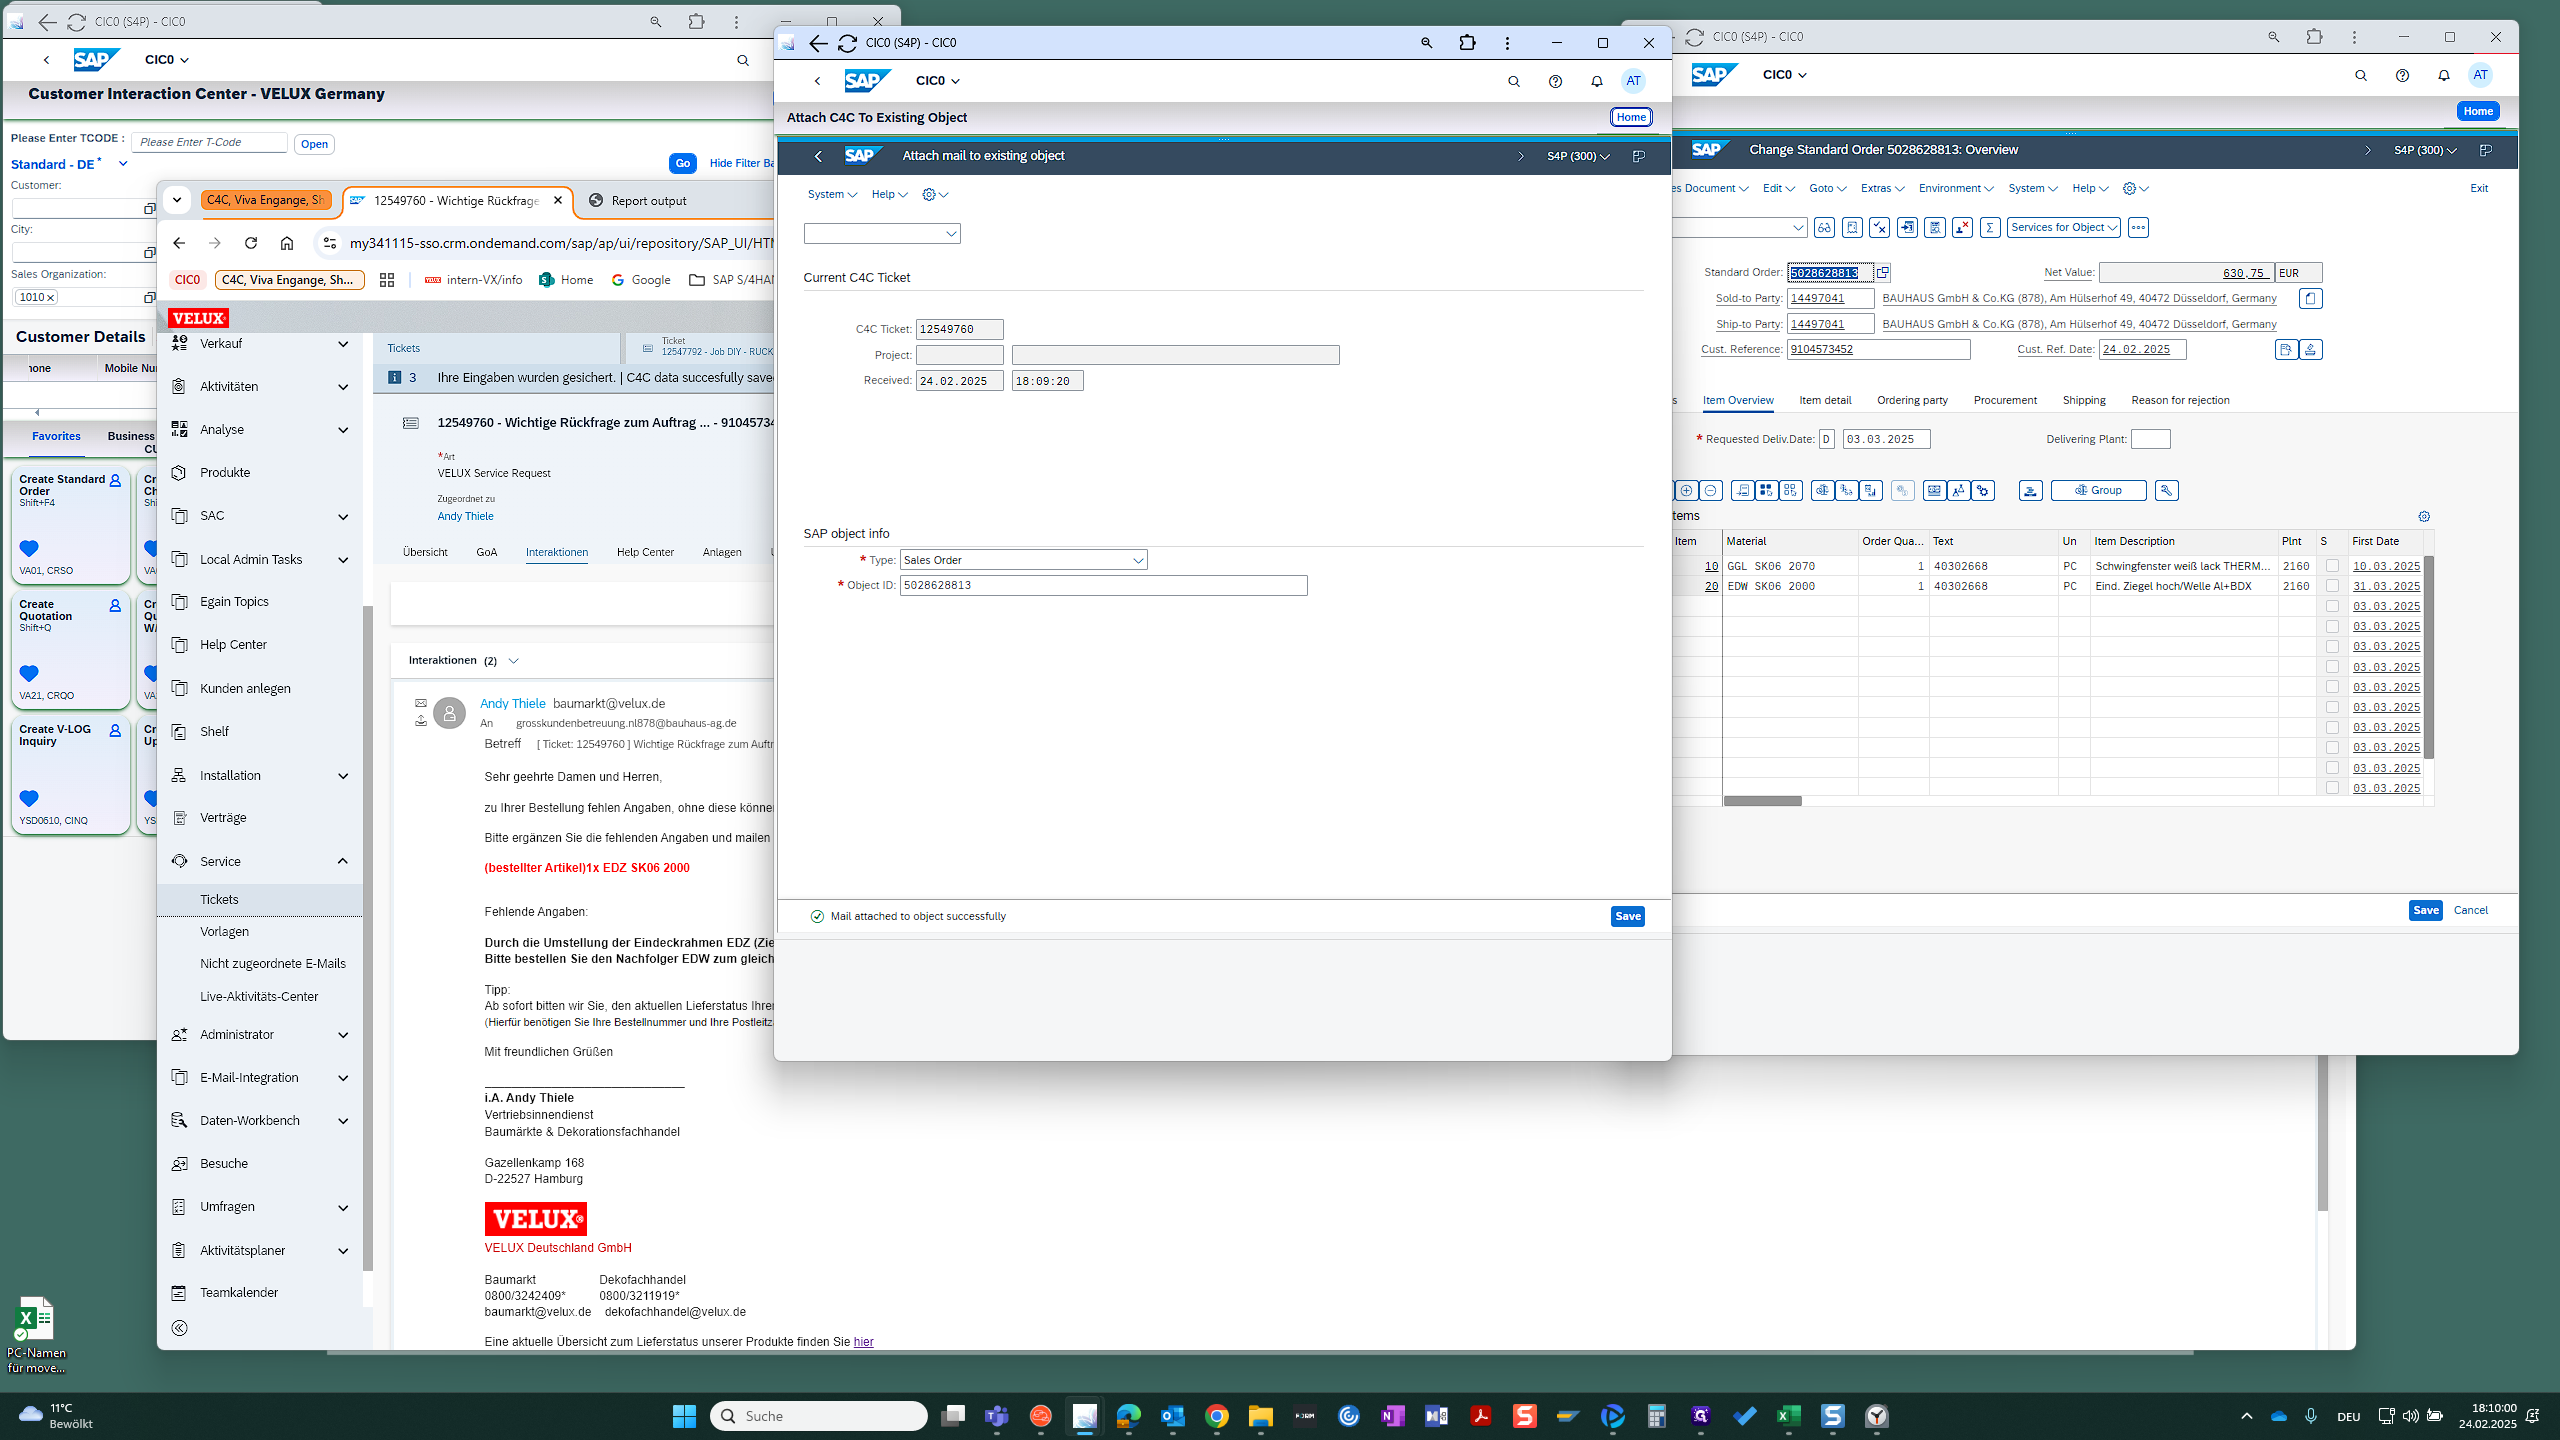Click the notifications bell in Attach C4C window
This screenshot has width=2560, height=1440.
coord(1596,81)
